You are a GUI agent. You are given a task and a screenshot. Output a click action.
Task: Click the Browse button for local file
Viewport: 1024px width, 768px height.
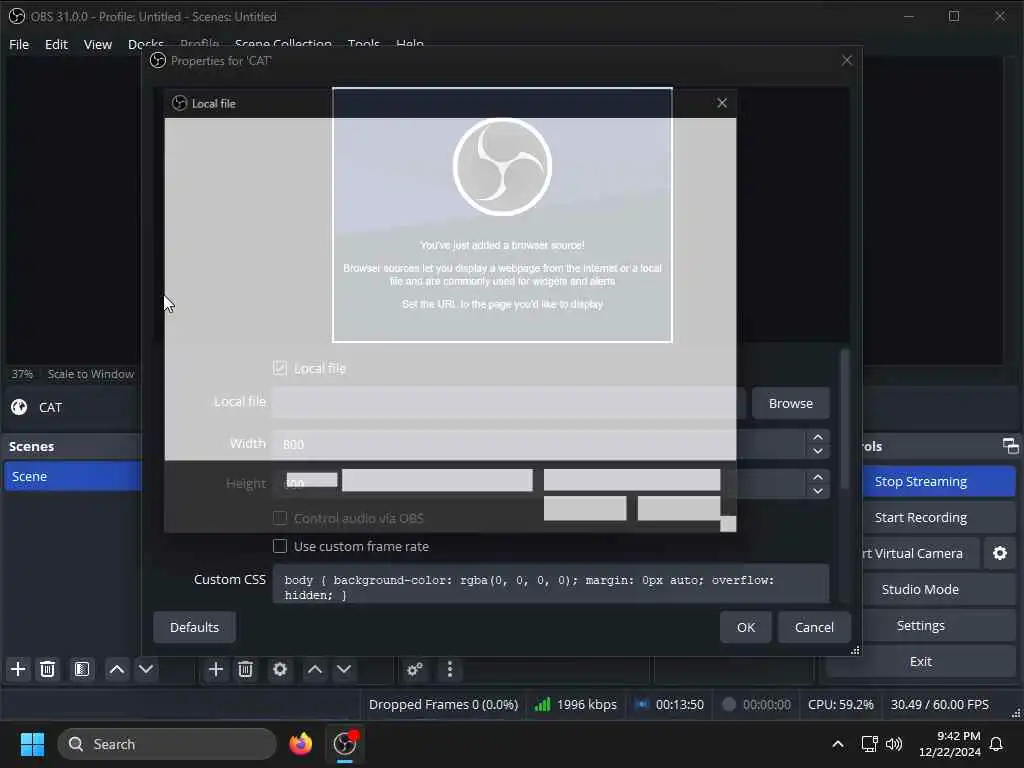tap(790, 404)
